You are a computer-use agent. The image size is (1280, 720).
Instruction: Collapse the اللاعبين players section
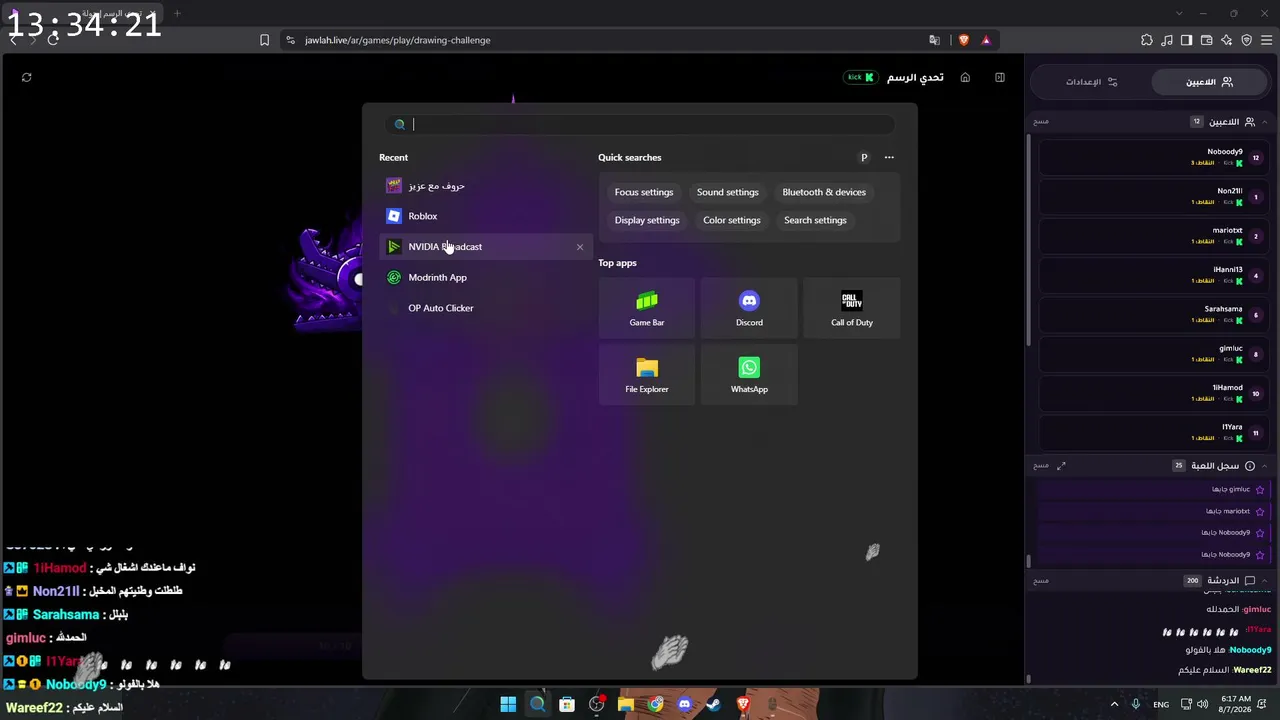coord(1264,122)
